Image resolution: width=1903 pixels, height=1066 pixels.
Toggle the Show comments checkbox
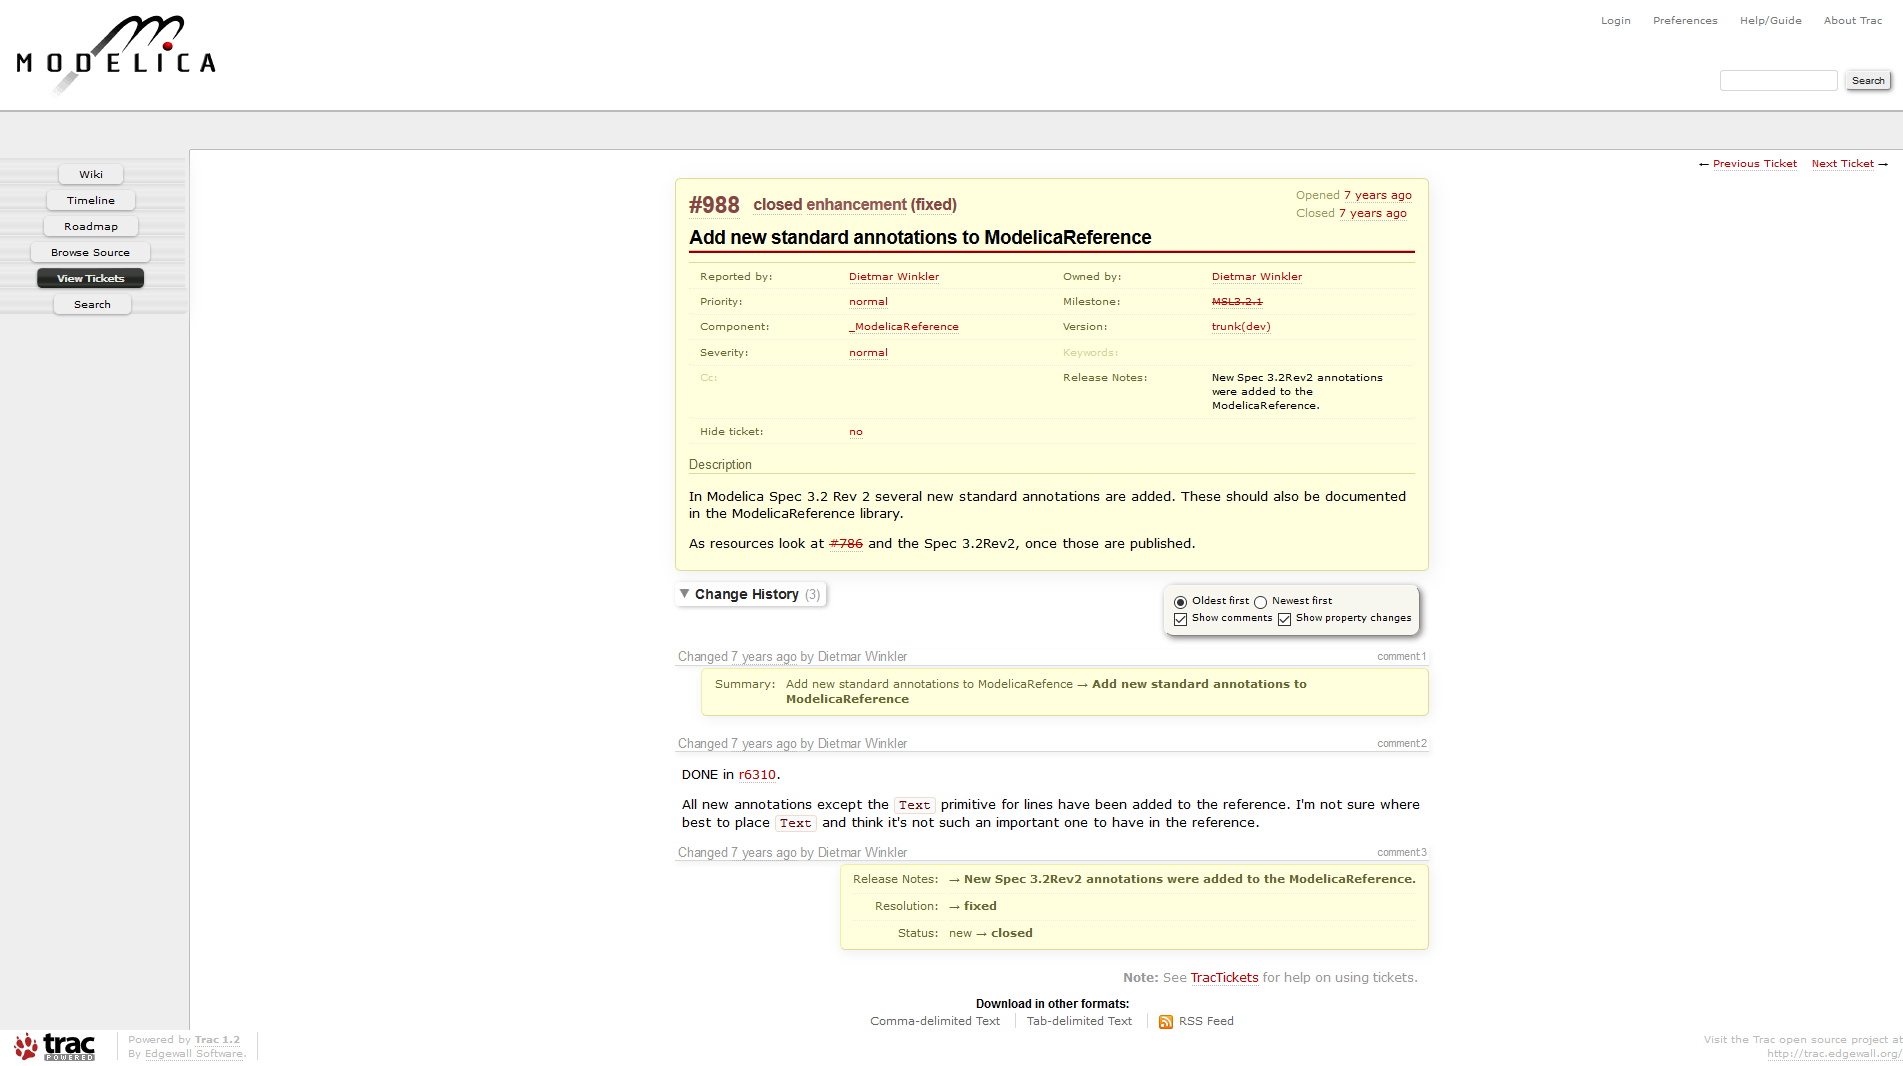pos(1181,619)
